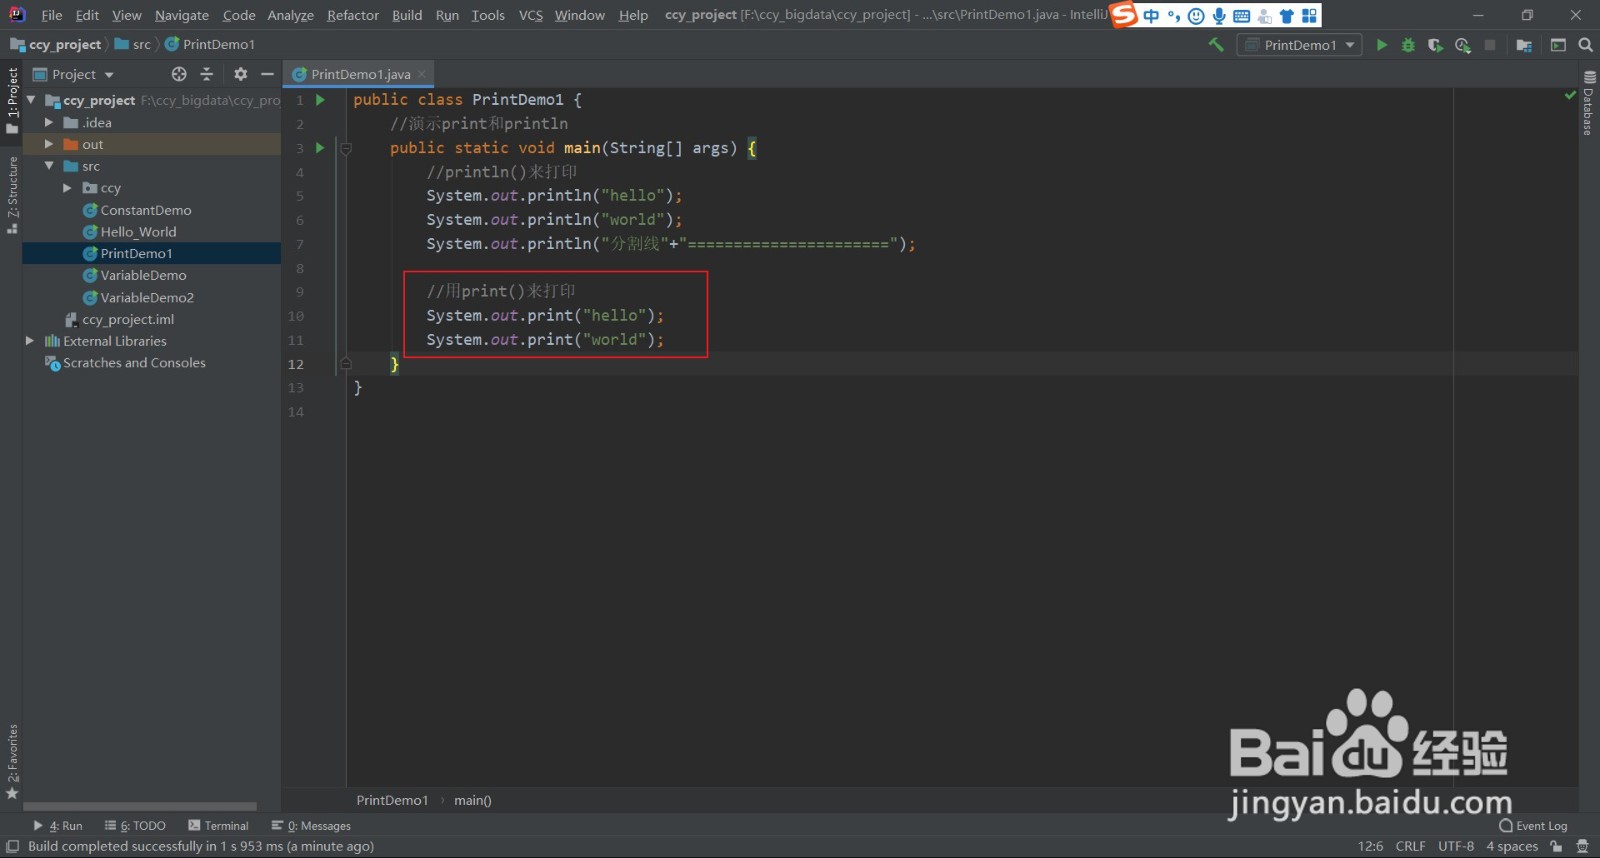The height and width of the screenshot is (858, 1600).
Task: Click the Sogou microphone voice input icon
Action: [1219, 16]
